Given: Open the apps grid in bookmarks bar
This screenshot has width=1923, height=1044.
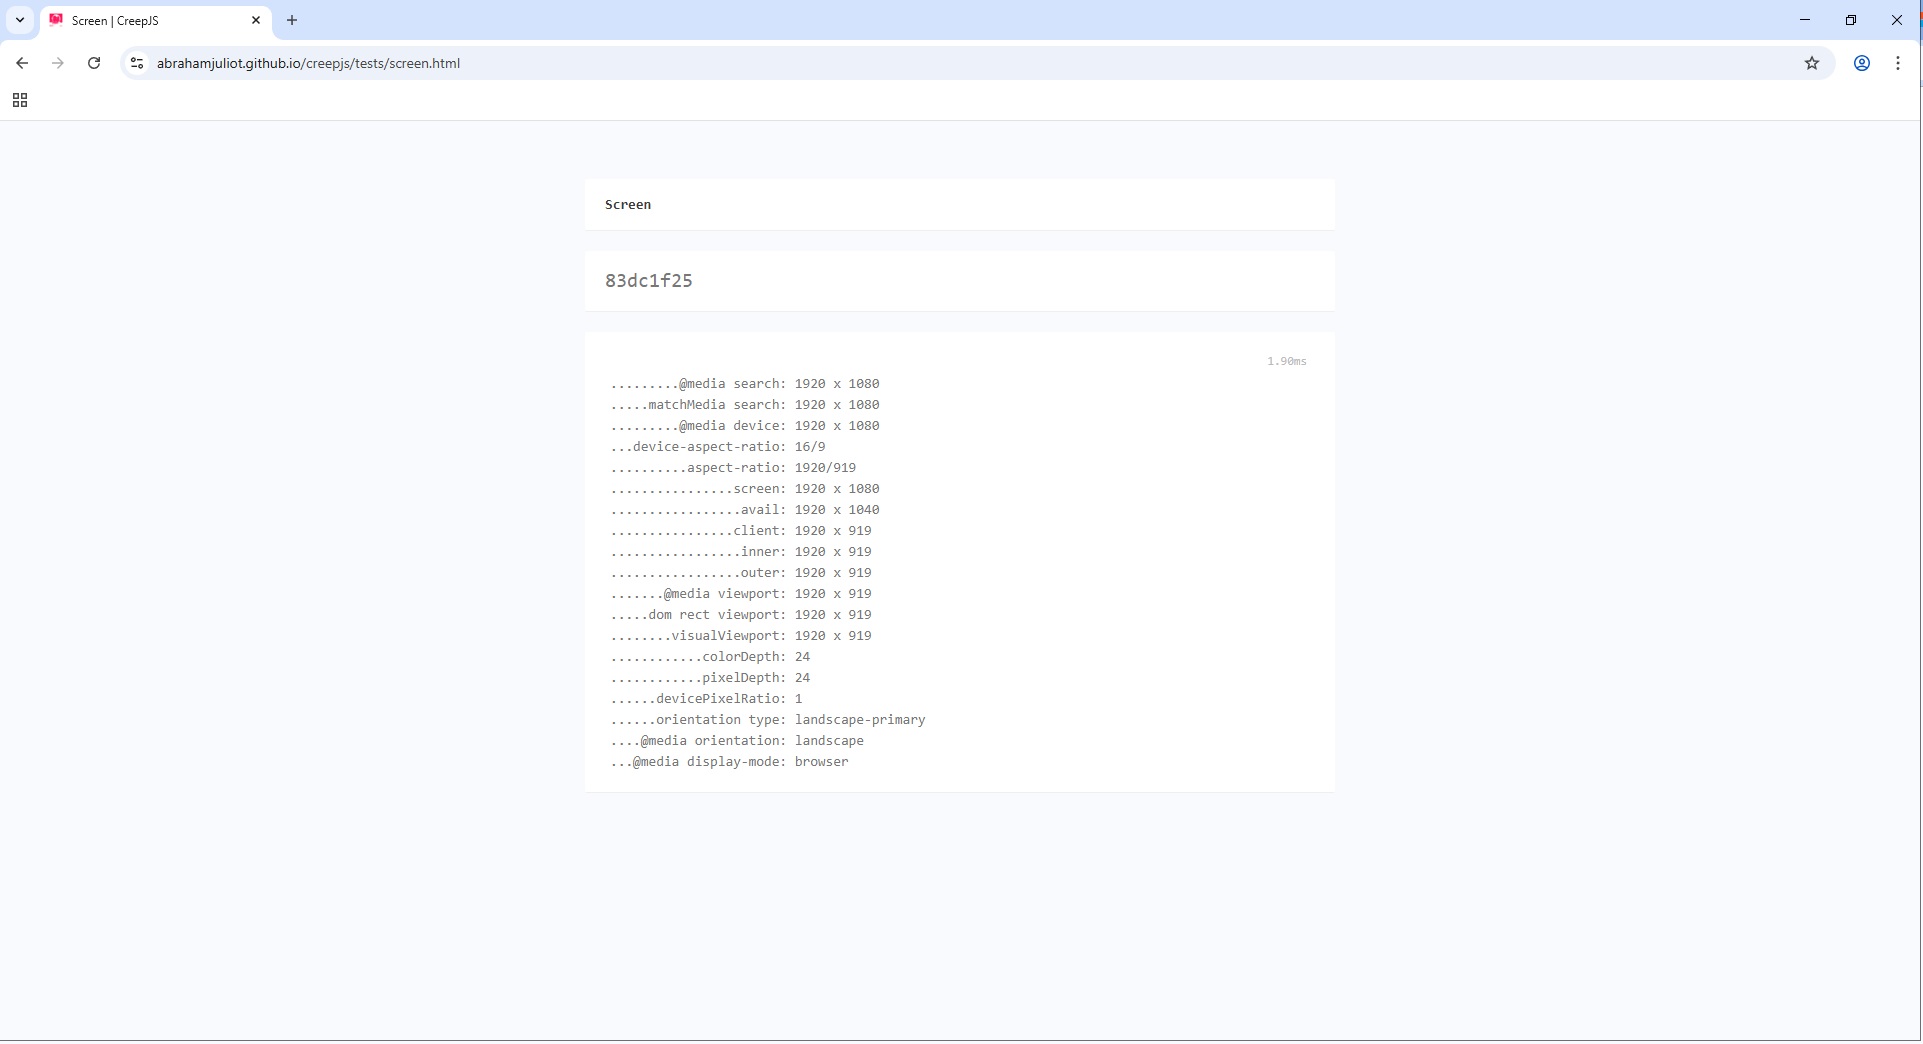Looking at the screenshot, I should tap(20, 100).
